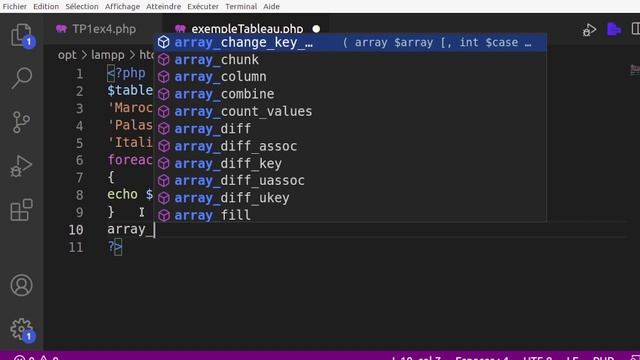Image resolution: width=640 pixels, height=360 pixels.
Task: Click the cube icon beside array_fill
Action: tap(164, 215)
